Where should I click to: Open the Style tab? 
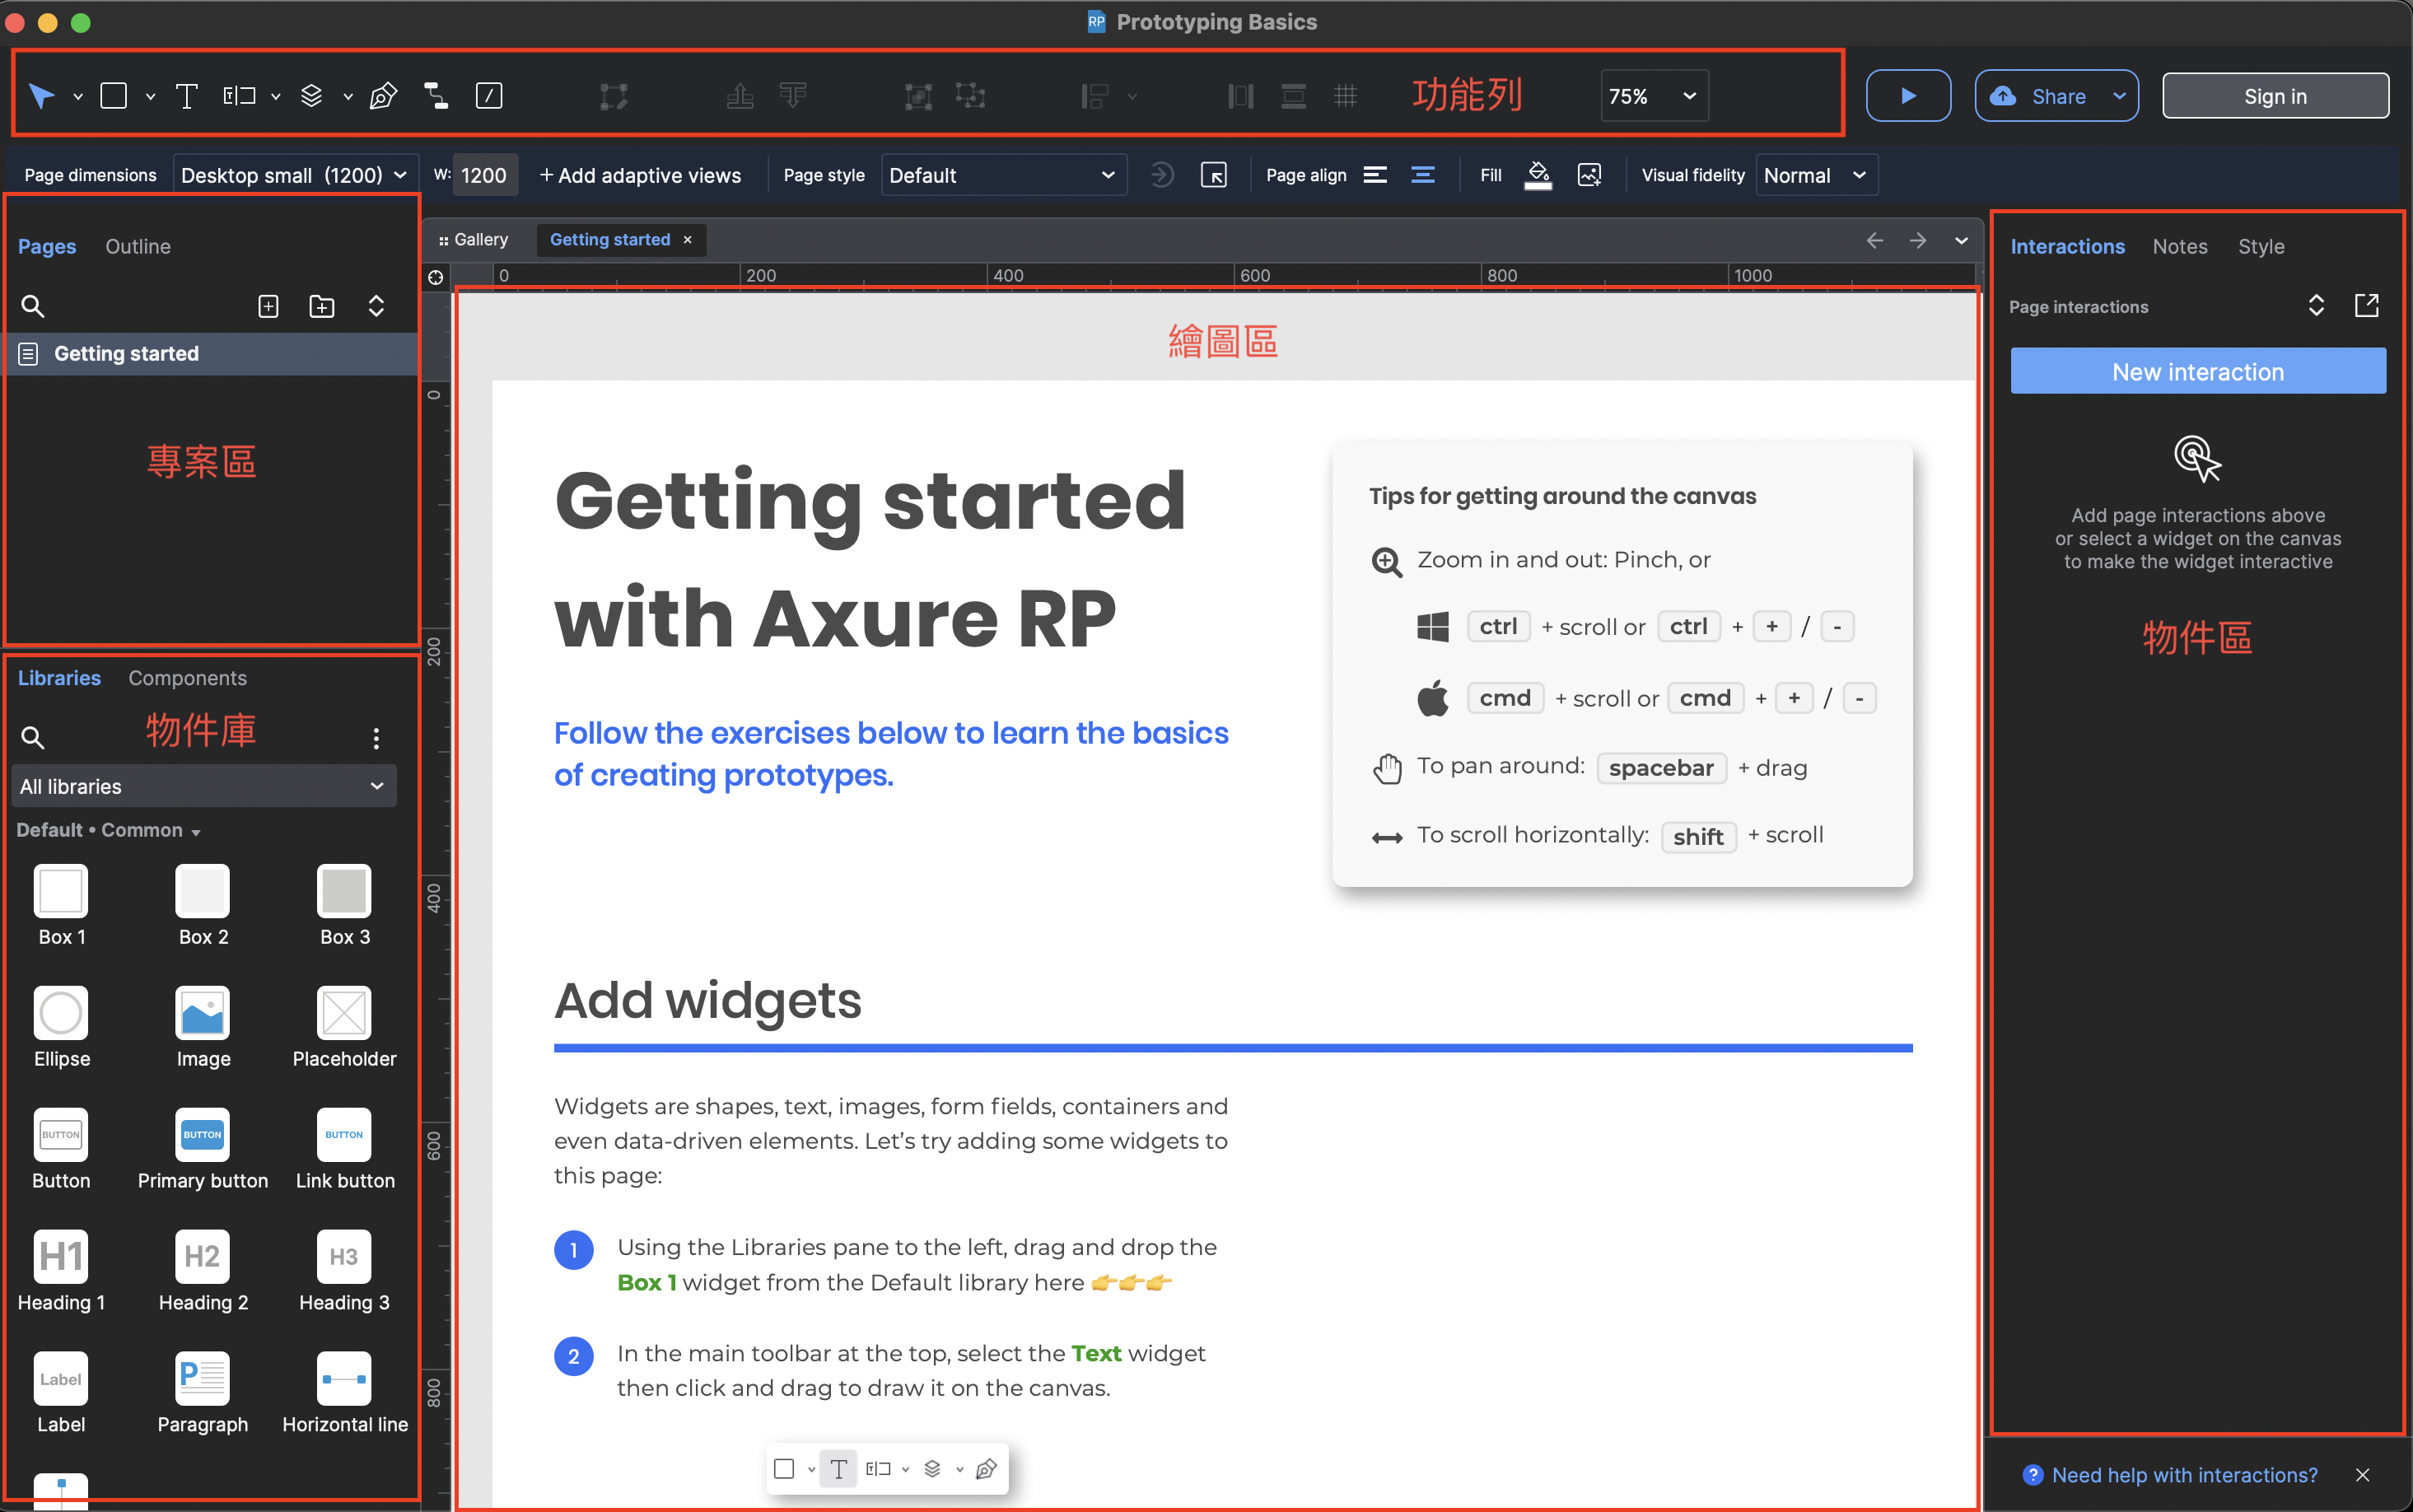[2260, 246]
